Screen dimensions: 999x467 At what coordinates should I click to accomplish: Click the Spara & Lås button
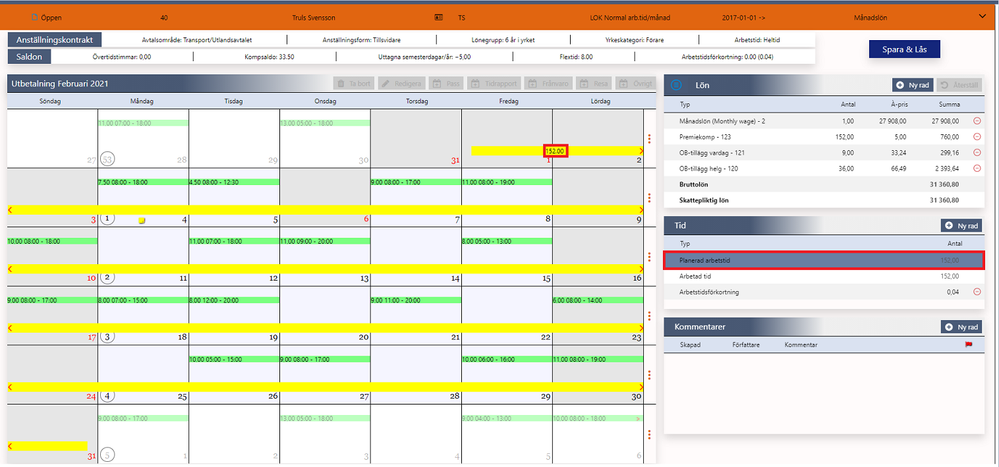point(904,49)
